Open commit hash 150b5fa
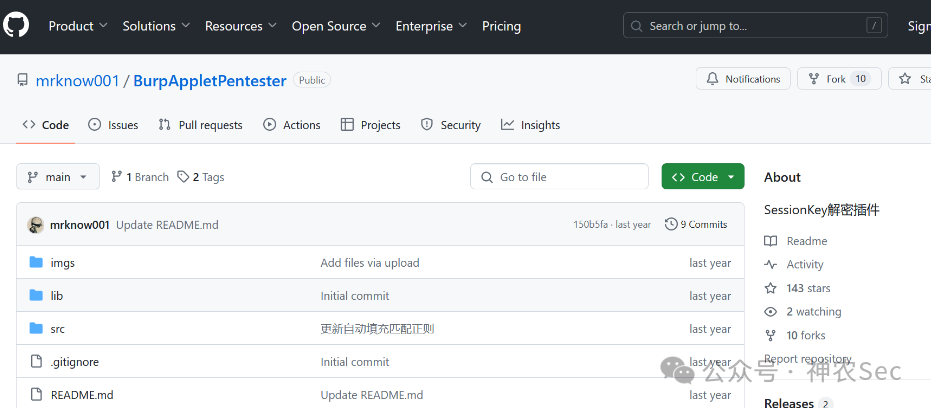This screenshot has height=408, width=931. (590, 224)
